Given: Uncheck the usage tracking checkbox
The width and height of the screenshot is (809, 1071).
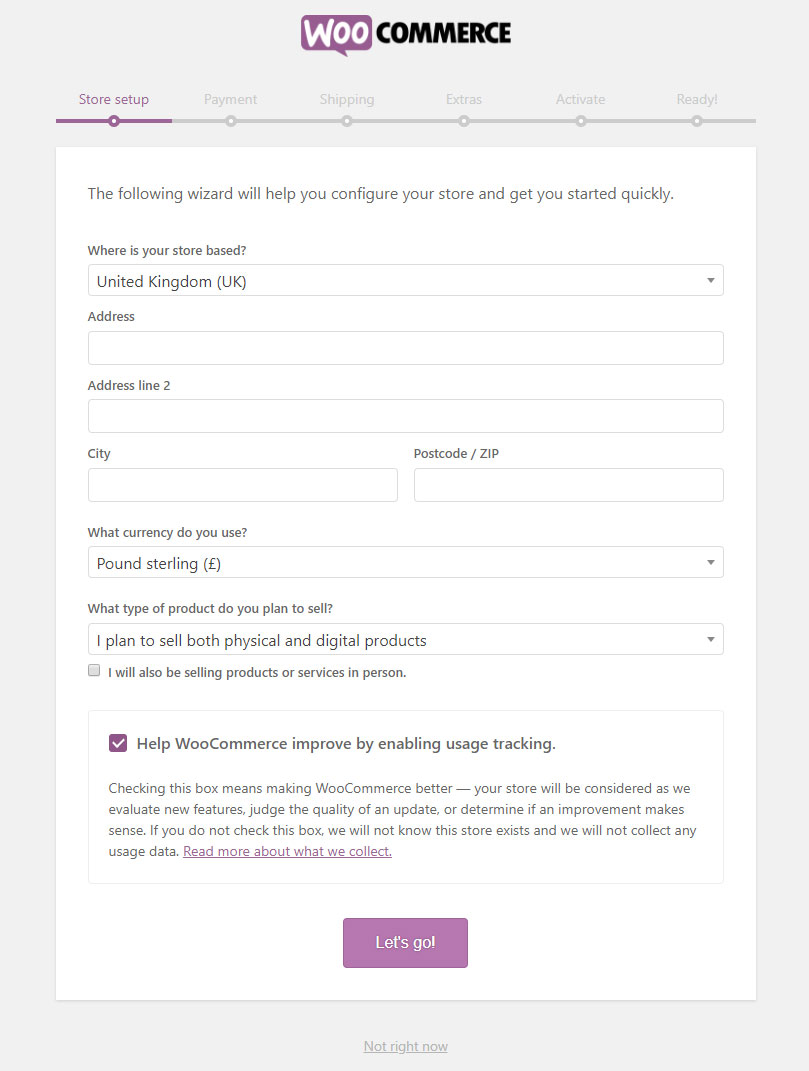Looking at the screenshot, I should [118, 743].
